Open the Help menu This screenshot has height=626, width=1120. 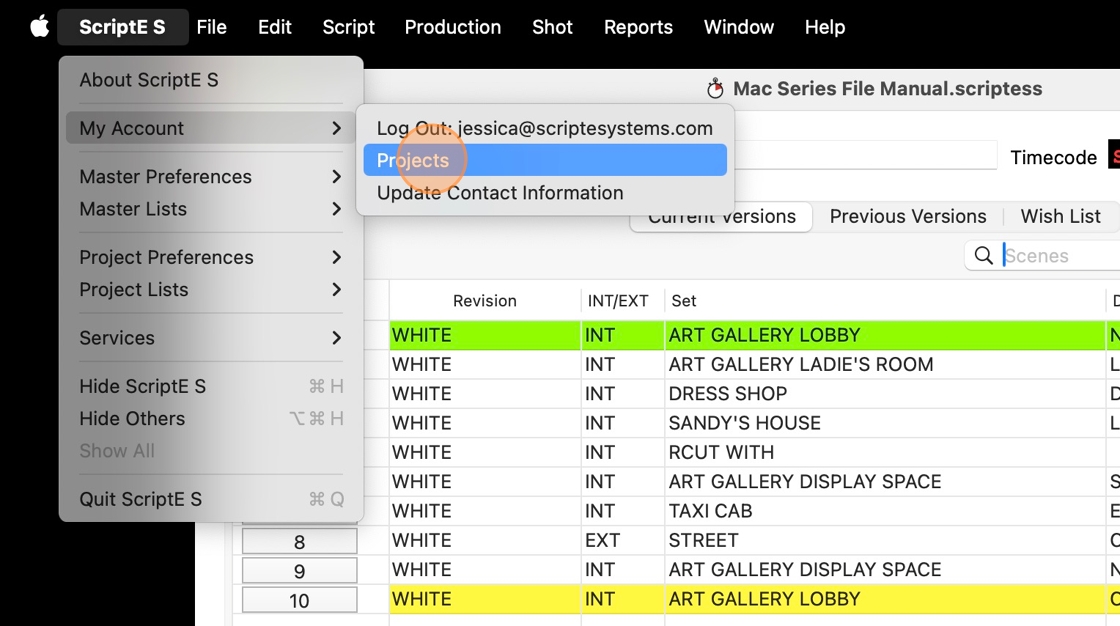coord(825,27)
